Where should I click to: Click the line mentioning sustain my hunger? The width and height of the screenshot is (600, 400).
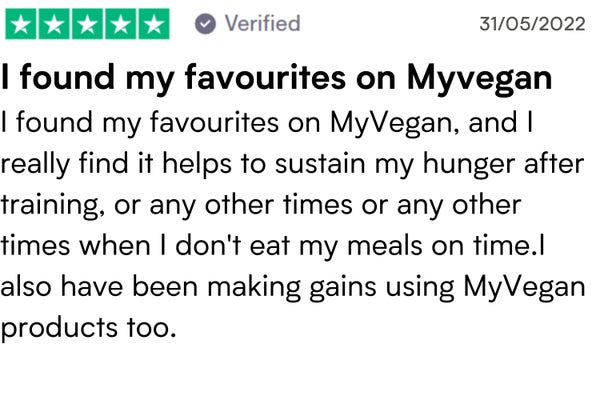(292, 165)
